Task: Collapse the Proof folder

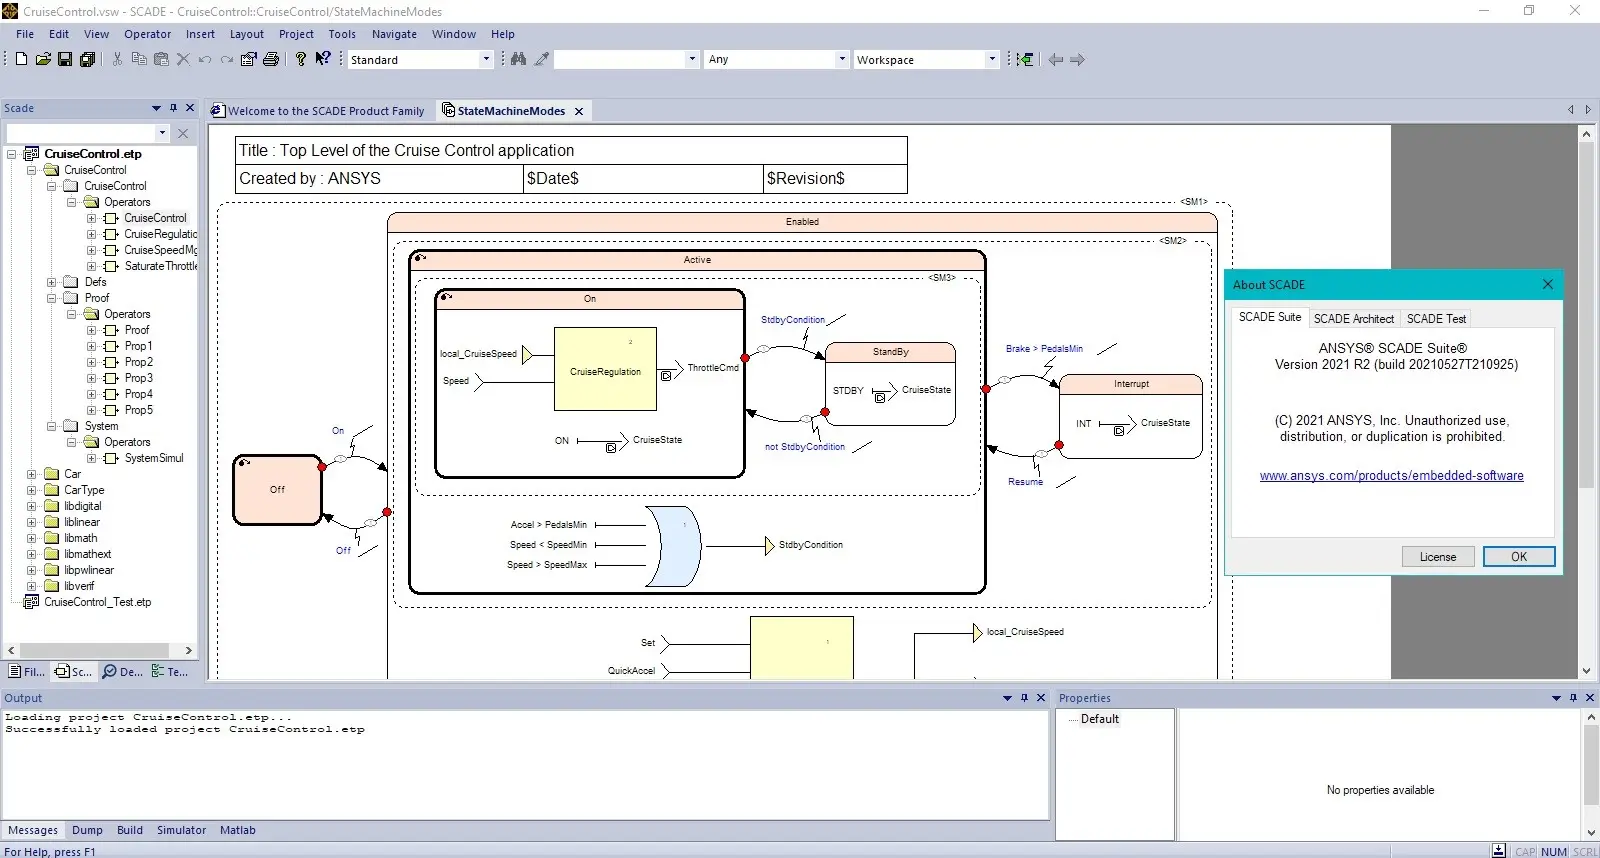Action: pyautogui.click(x=52, y=298)
